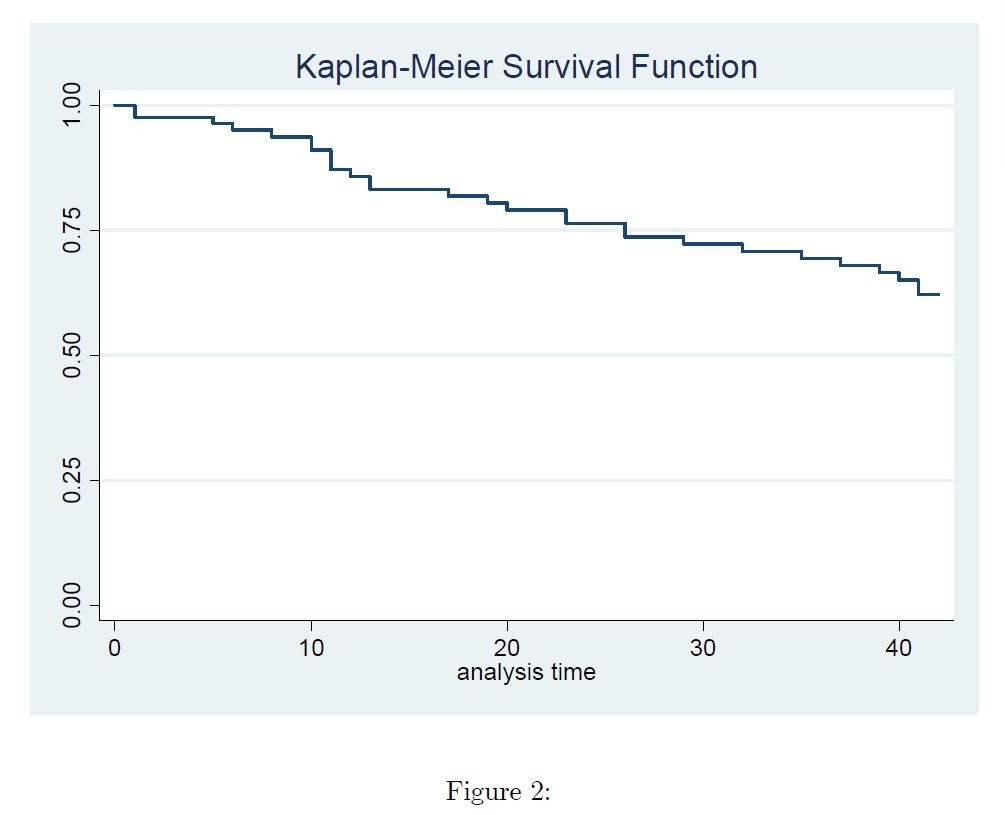1005x815 pixels.
Task: Click the Figure 2 caption text
Action: pyautogui.click(x=498, y=792)
